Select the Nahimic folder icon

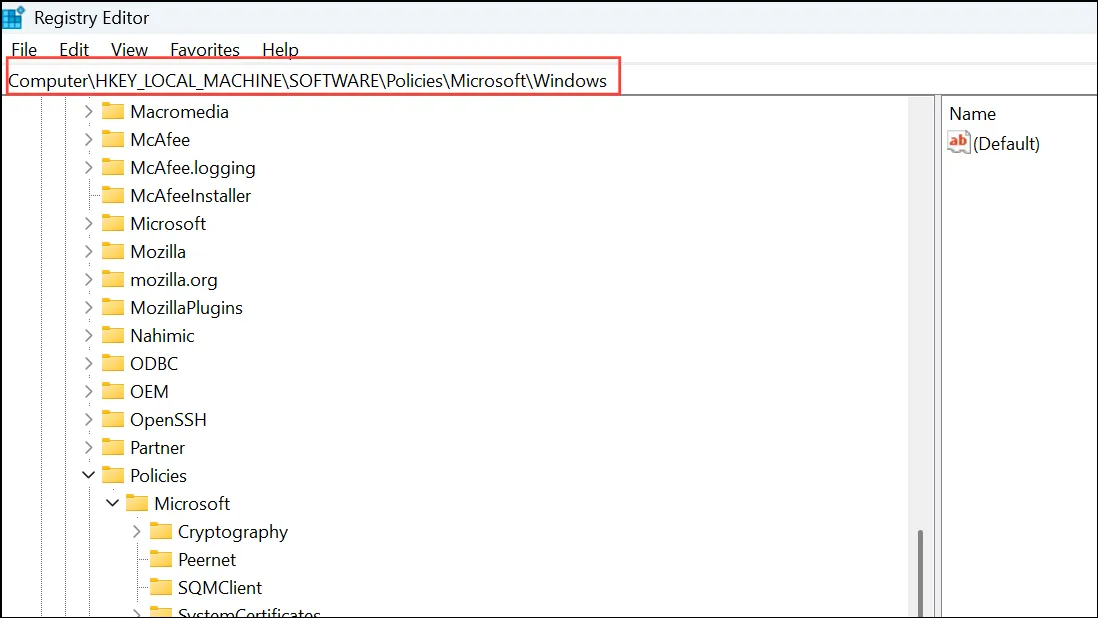point(113,335)
